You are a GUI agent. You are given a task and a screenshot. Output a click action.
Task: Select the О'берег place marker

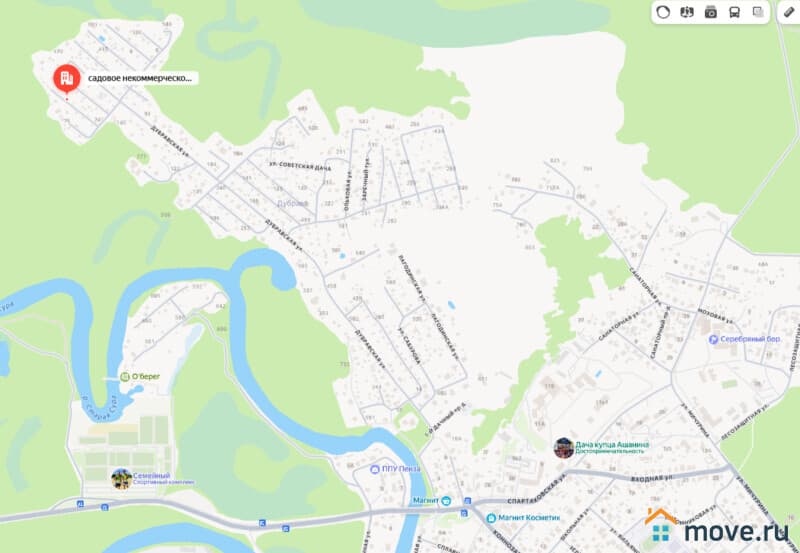coord(140,376)
